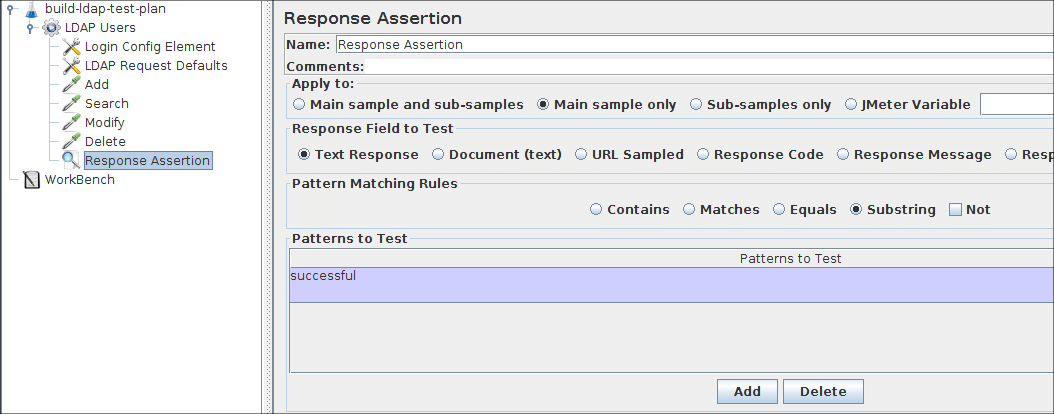Click the WorkBench clipboard icon
Viewport: 1054px width, 414px height.
coord(32,180)
